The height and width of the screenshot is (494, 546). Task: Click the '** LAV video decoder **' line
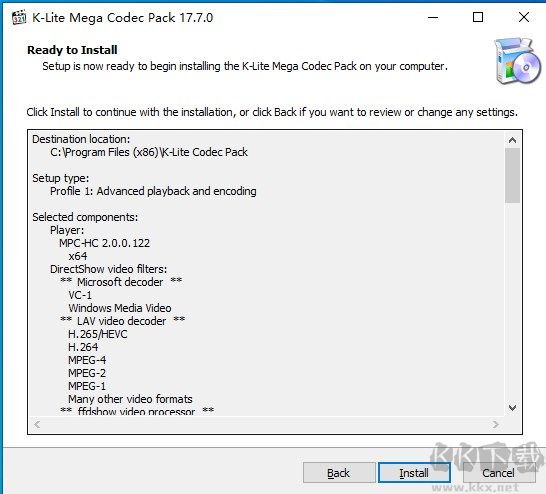click(122, 321)
